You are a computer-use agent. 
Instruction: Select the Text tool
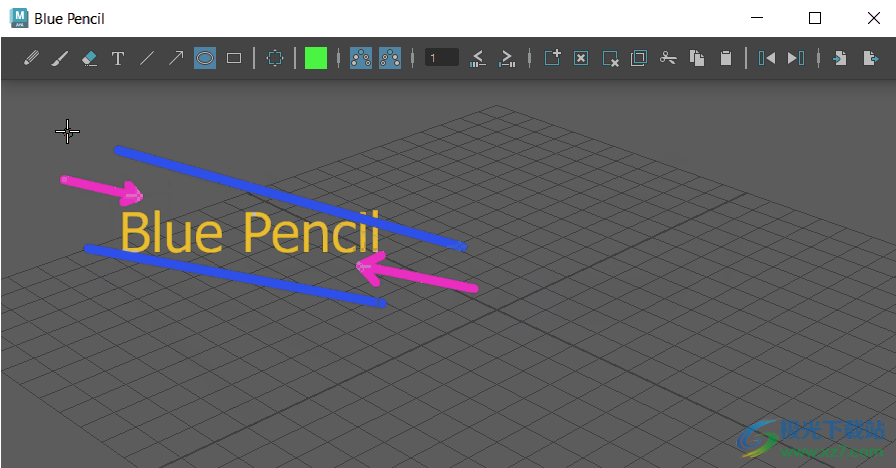coord(118,58)
